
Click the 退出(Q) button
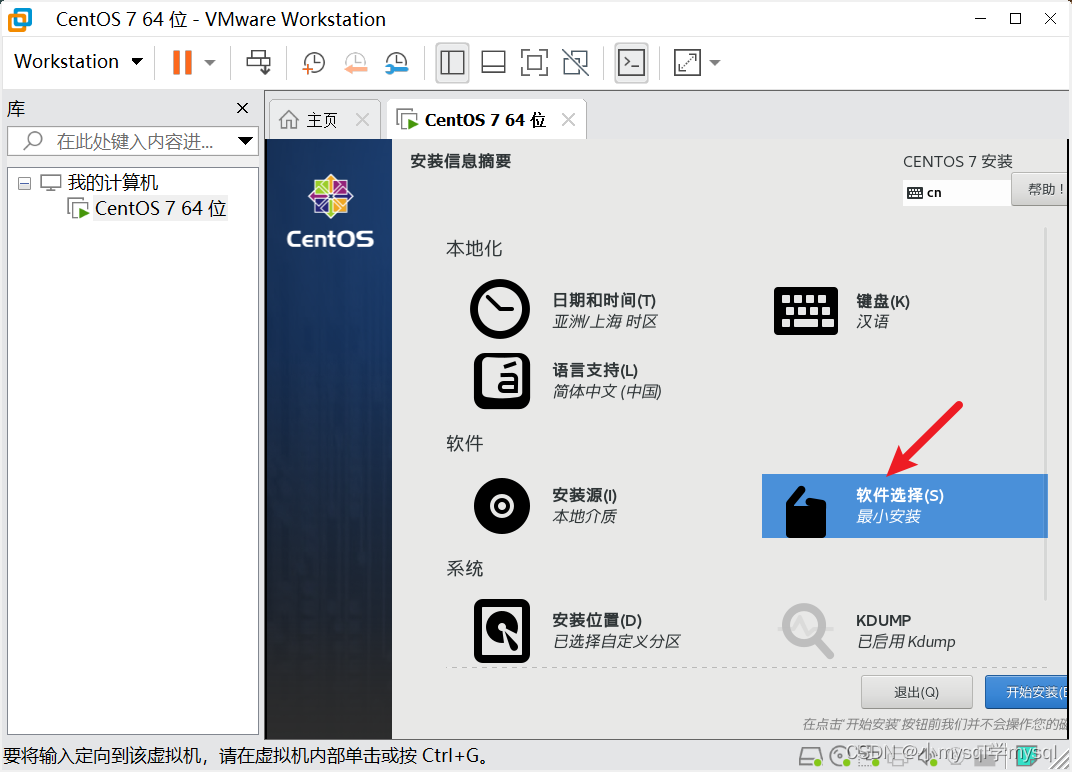tap(916, 691)
